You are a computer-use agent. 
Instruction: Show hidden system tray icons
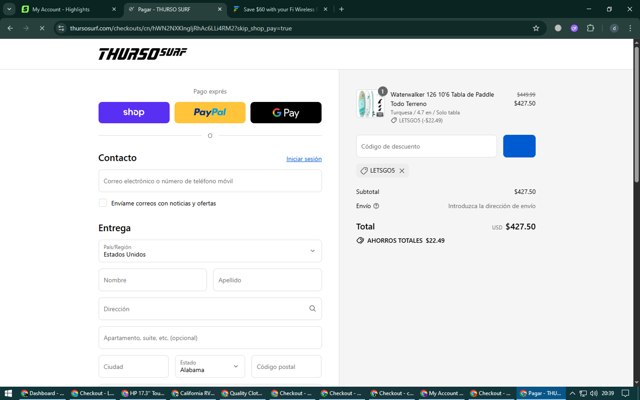point(573,393)
